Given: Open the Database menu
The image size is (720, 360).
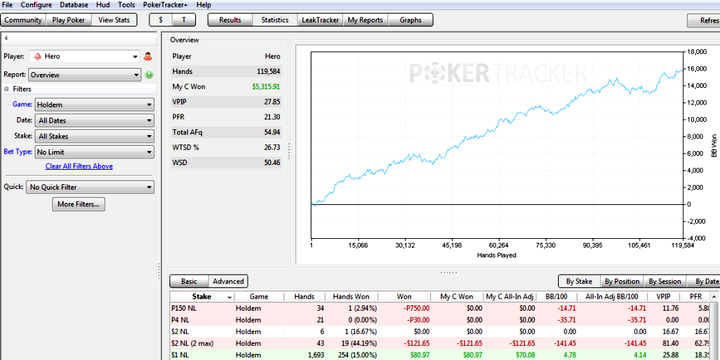Looking at the screenshot, I should click(x=75, y=5).
